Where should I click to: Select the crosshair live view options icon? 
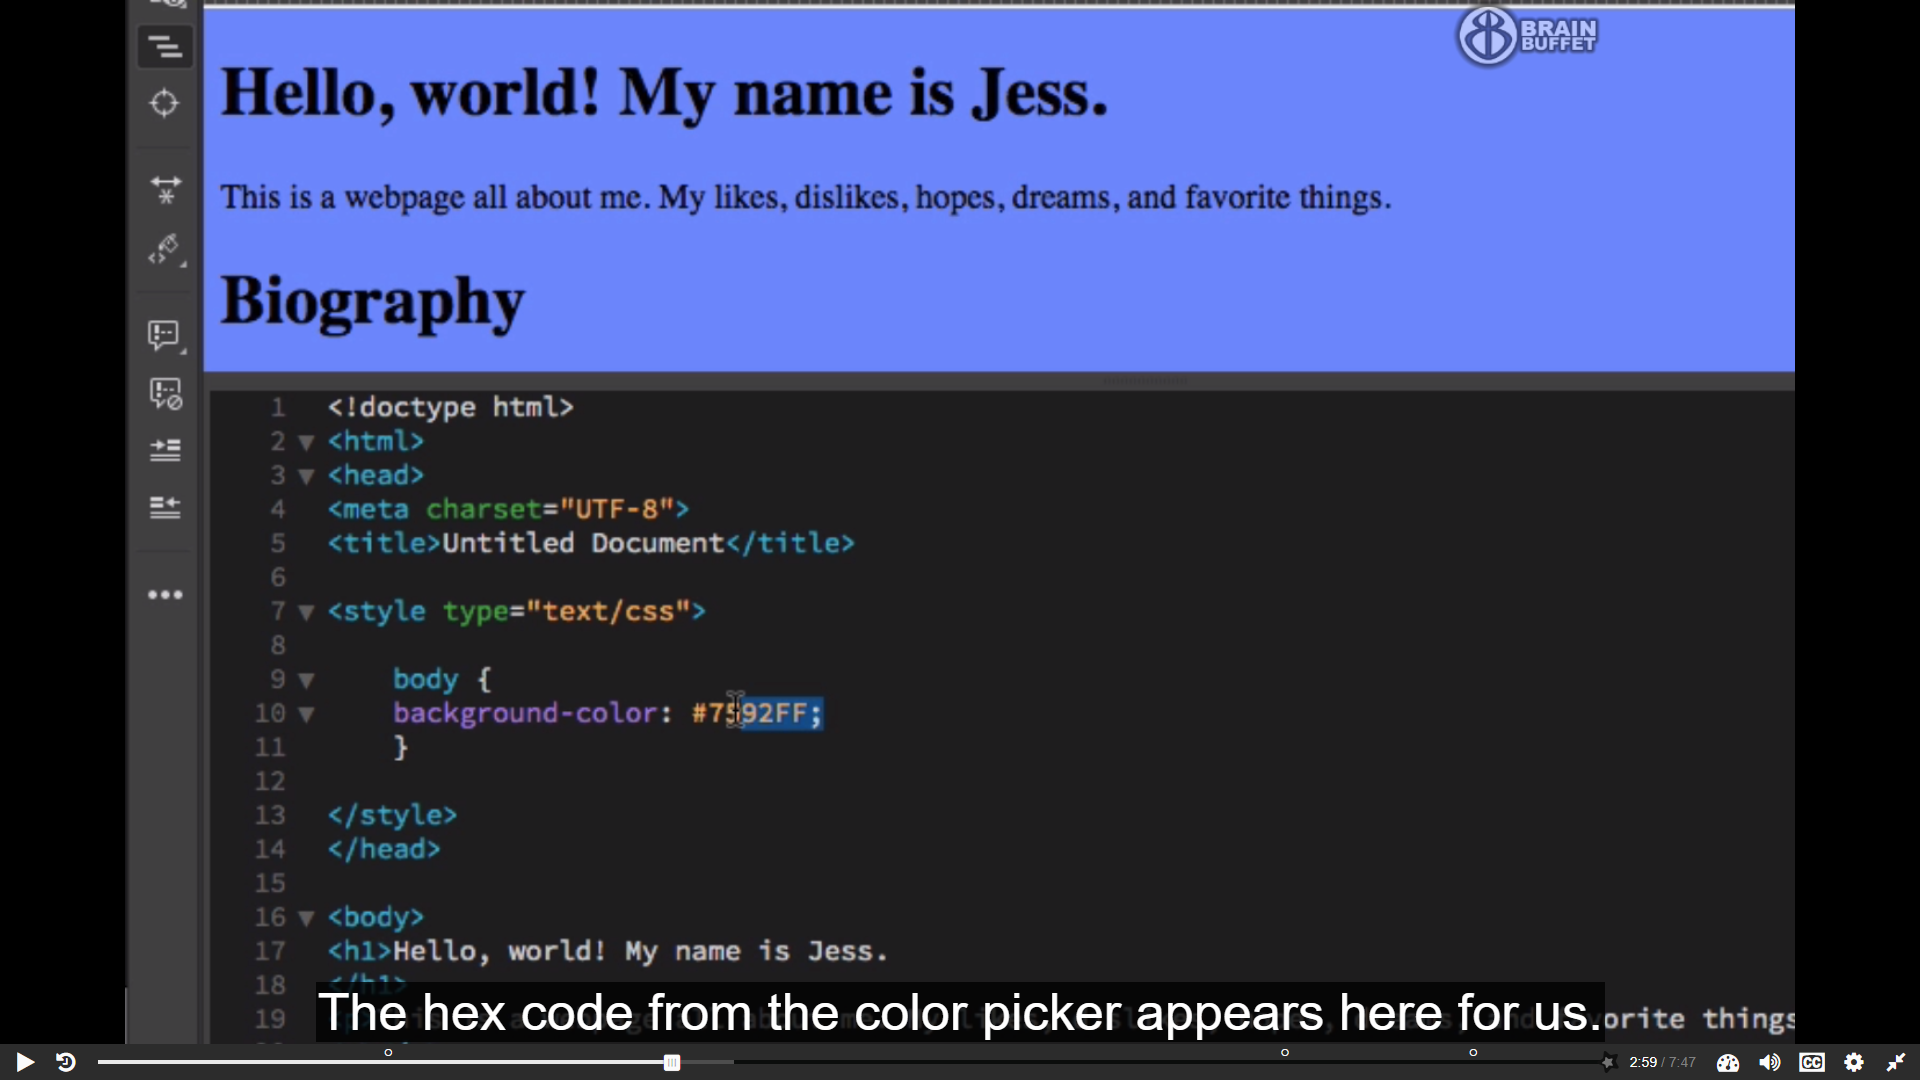[x=165, y=103]
